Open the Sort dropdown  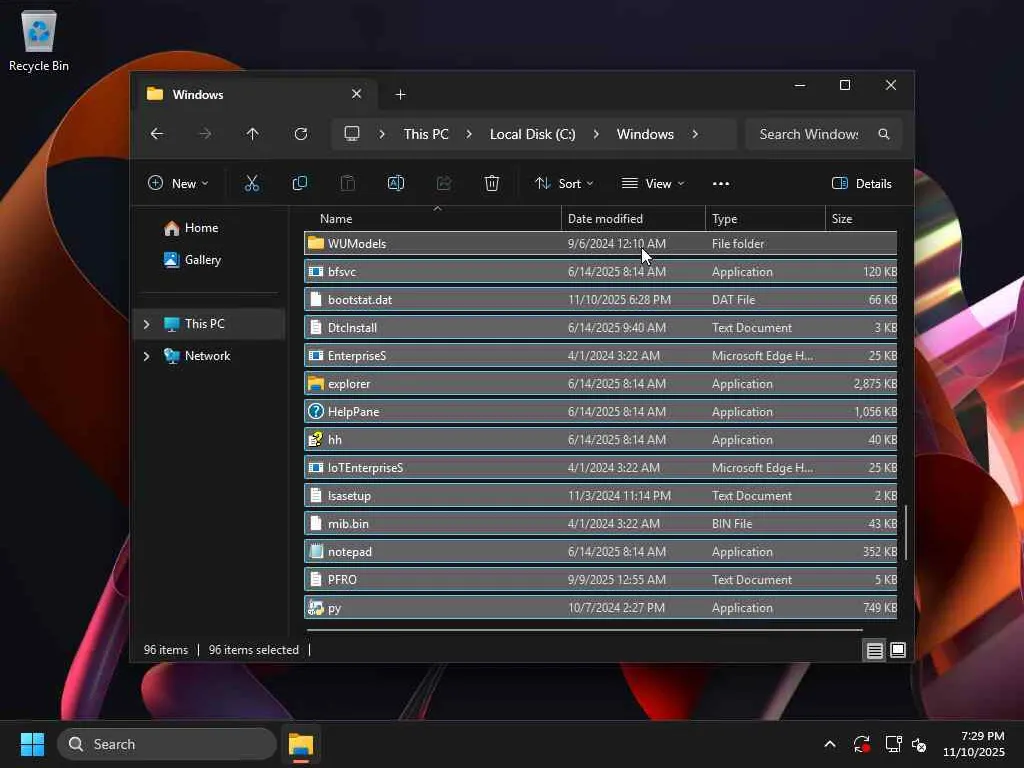(x=564, y=184)
